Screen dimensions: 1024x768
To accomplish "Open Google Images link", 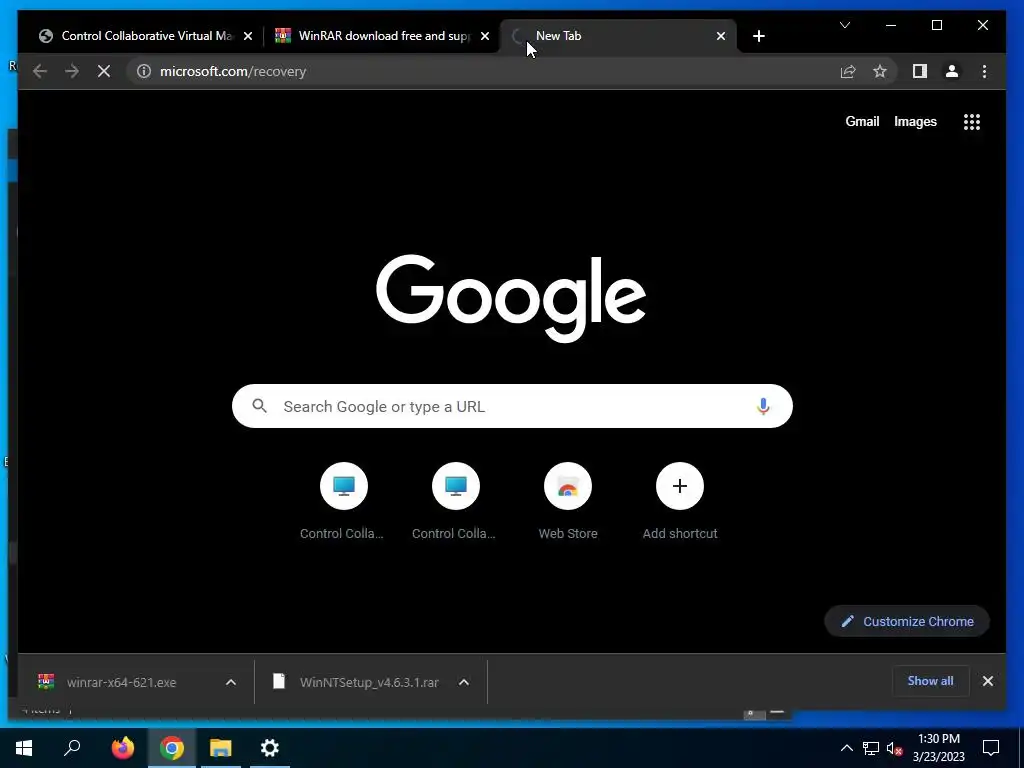I will 915,121.
